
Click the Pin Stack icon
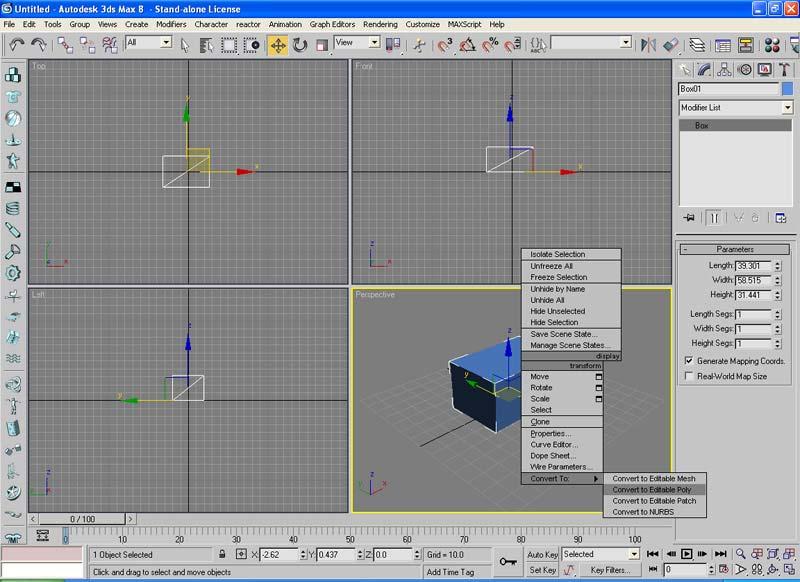click(x=689, y=218)
